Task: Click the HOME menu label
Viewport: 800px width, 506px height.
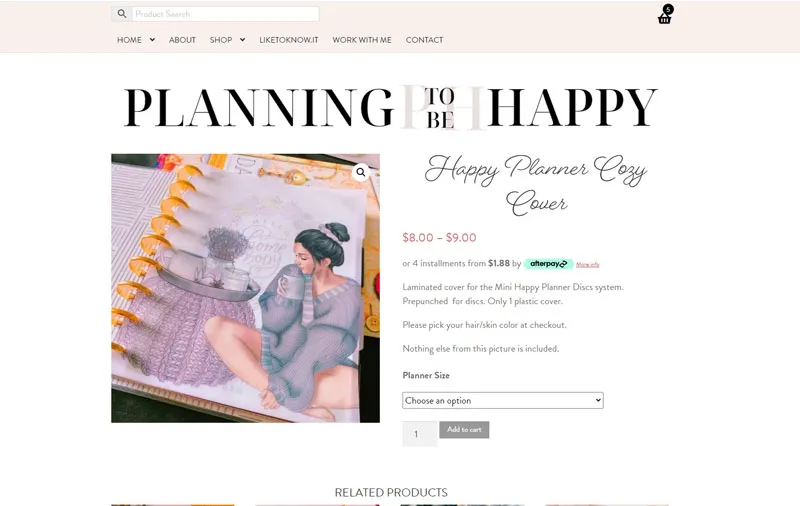Action: coord(129,40)
